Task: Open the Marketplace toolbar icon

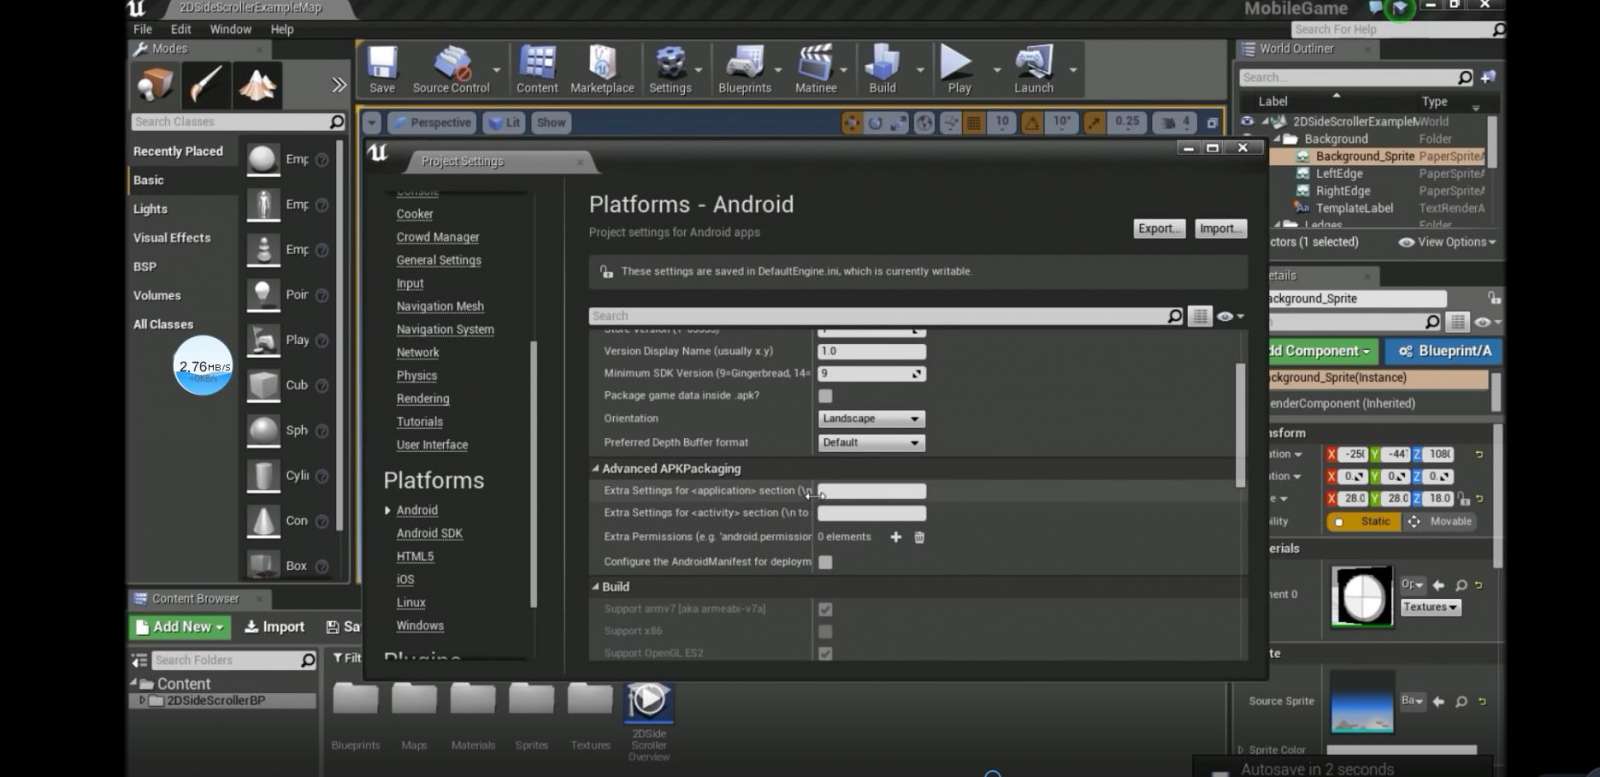Action: pyautogui.click(x=602, y=68)
